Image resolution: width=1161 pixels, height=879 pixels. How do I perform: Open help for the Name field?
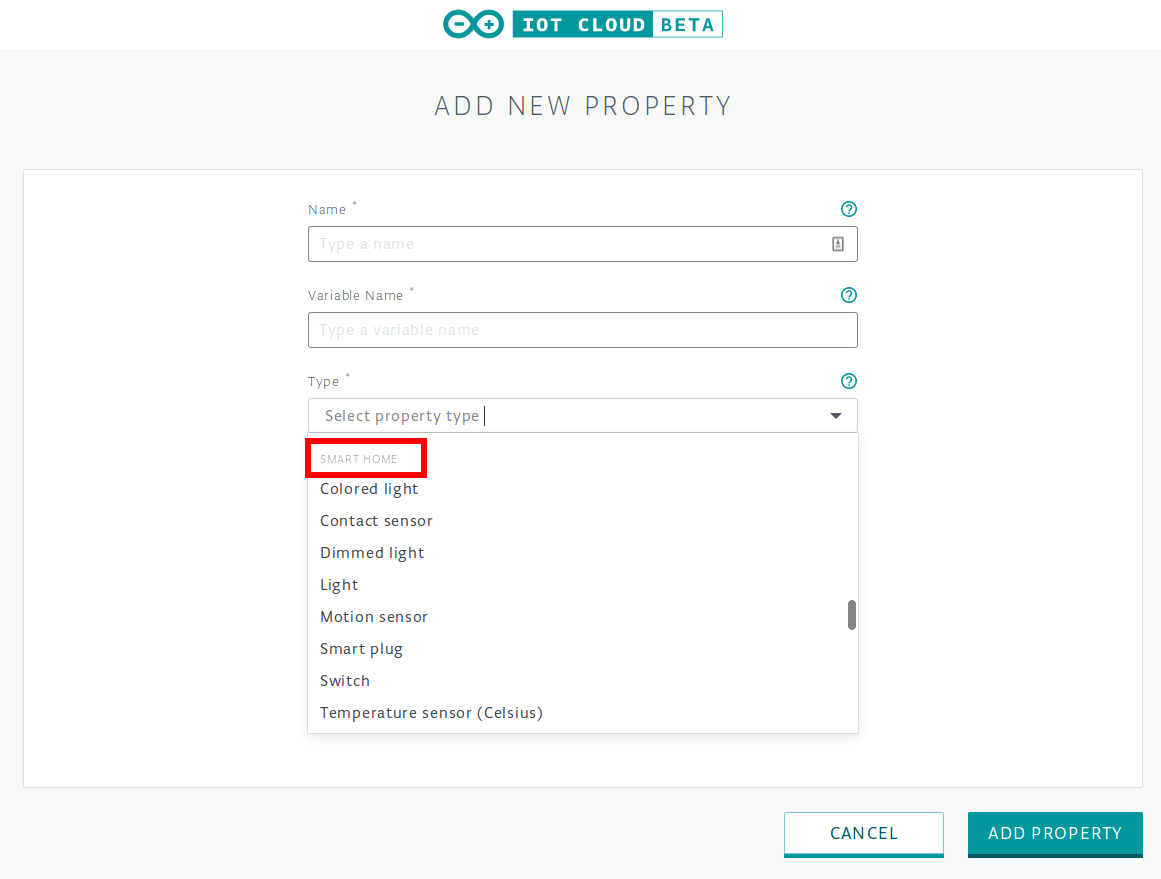coord(848,209)
